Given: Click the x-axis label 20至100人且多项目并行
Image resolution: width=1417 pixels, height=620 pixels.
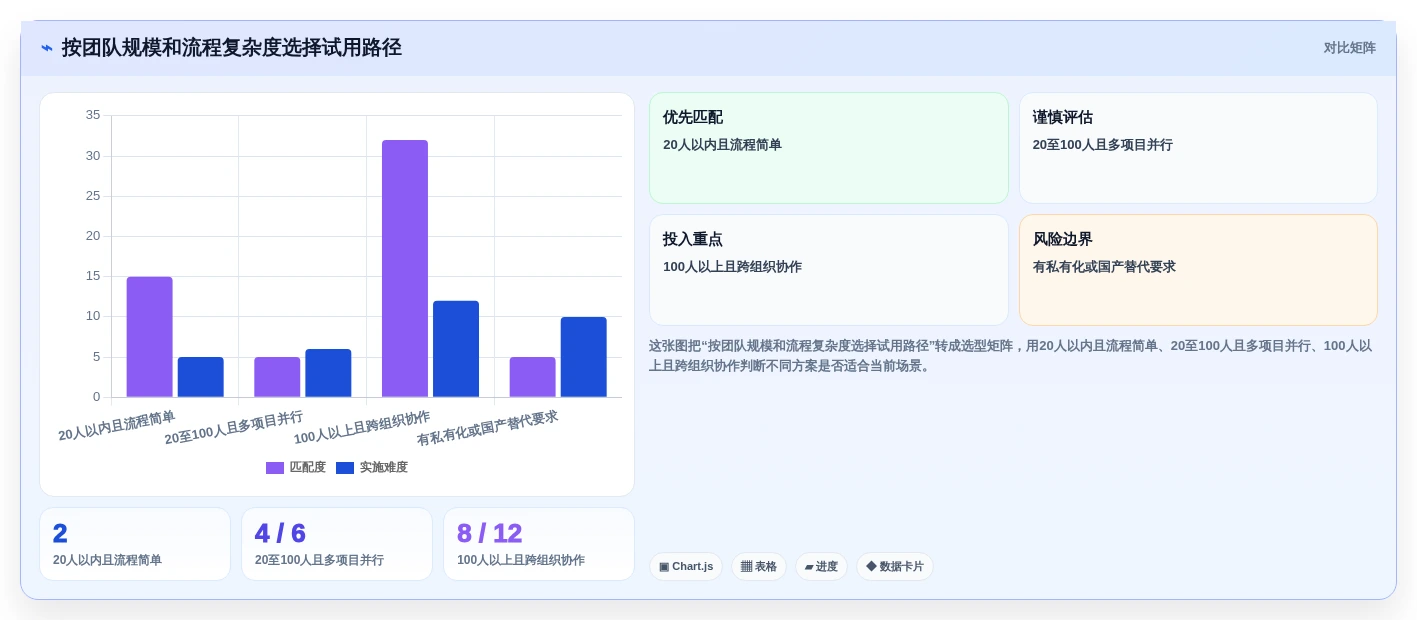Looking at the screenshot, I should (x=234, y=428).
